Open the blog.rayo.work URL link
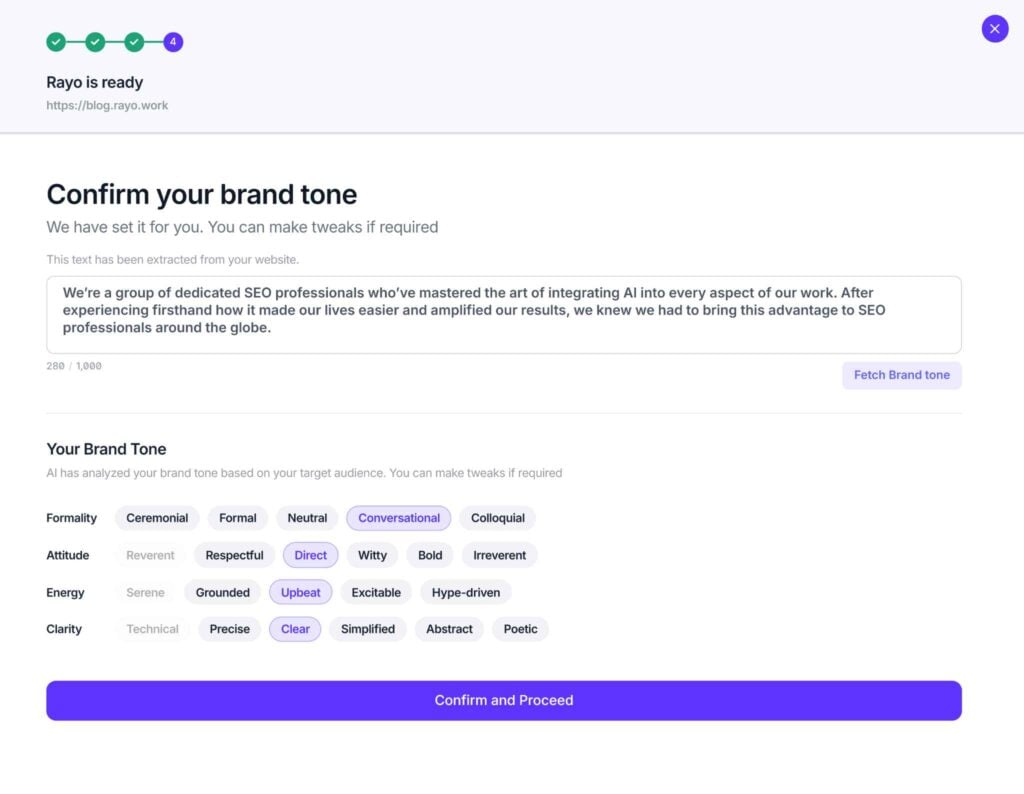The width and height of the screenshot is (1024, 794). (107, 105)
